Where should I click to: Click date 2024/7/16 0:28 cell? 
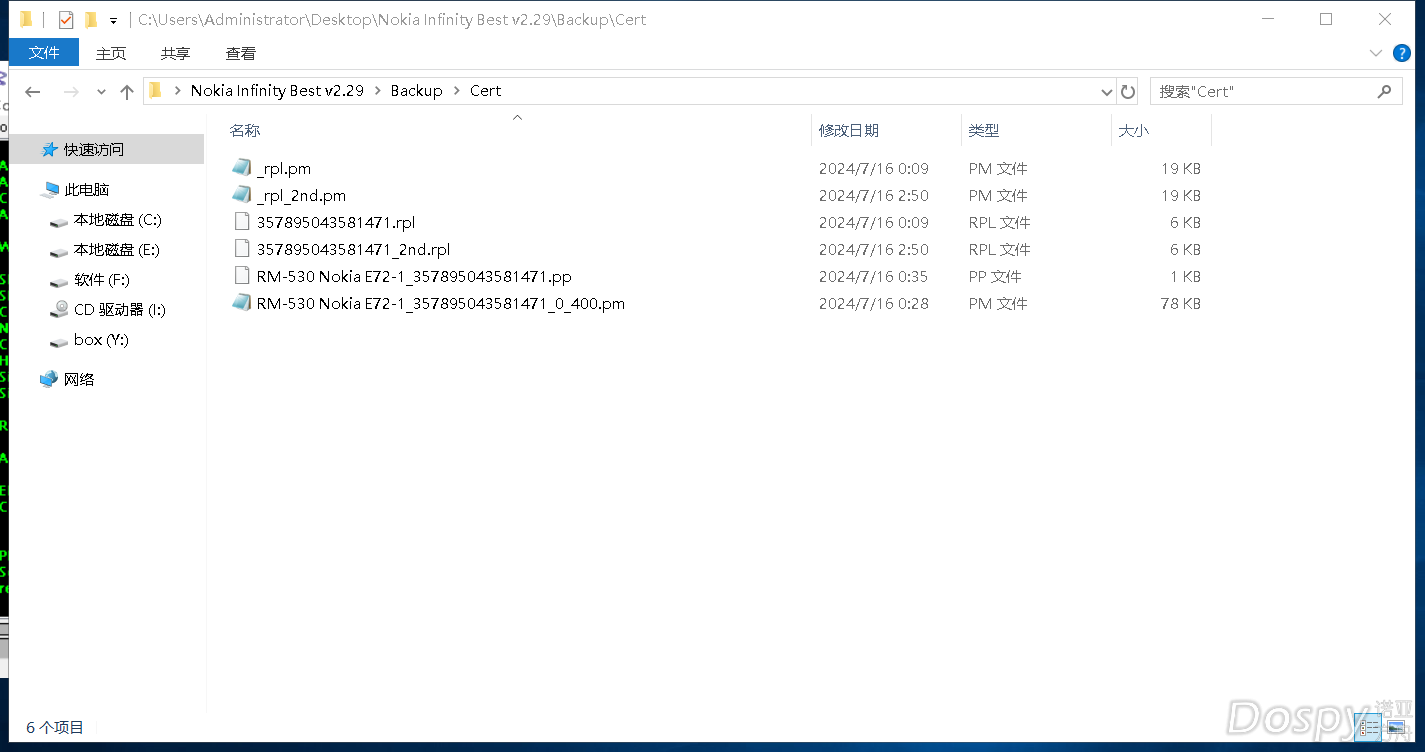coord(874,304)
